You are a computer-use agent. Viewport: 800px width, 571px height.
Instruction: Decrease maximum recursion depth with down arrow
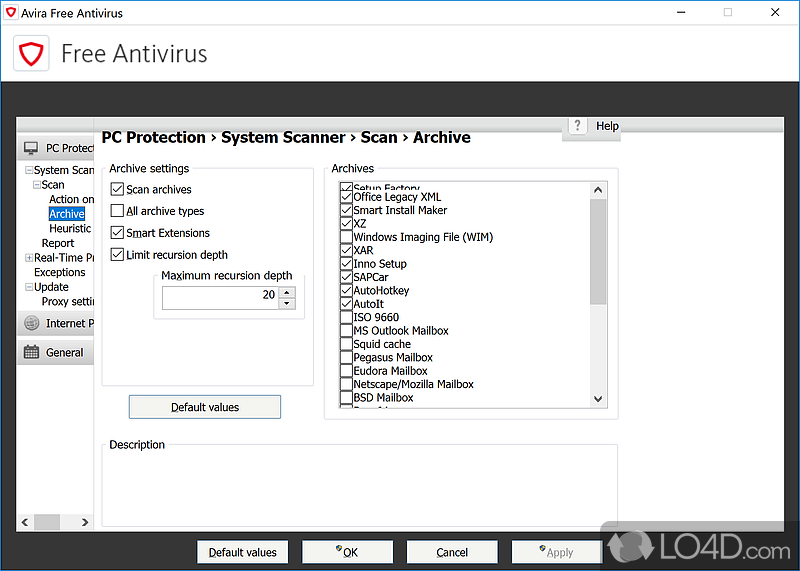click(287, 303)
